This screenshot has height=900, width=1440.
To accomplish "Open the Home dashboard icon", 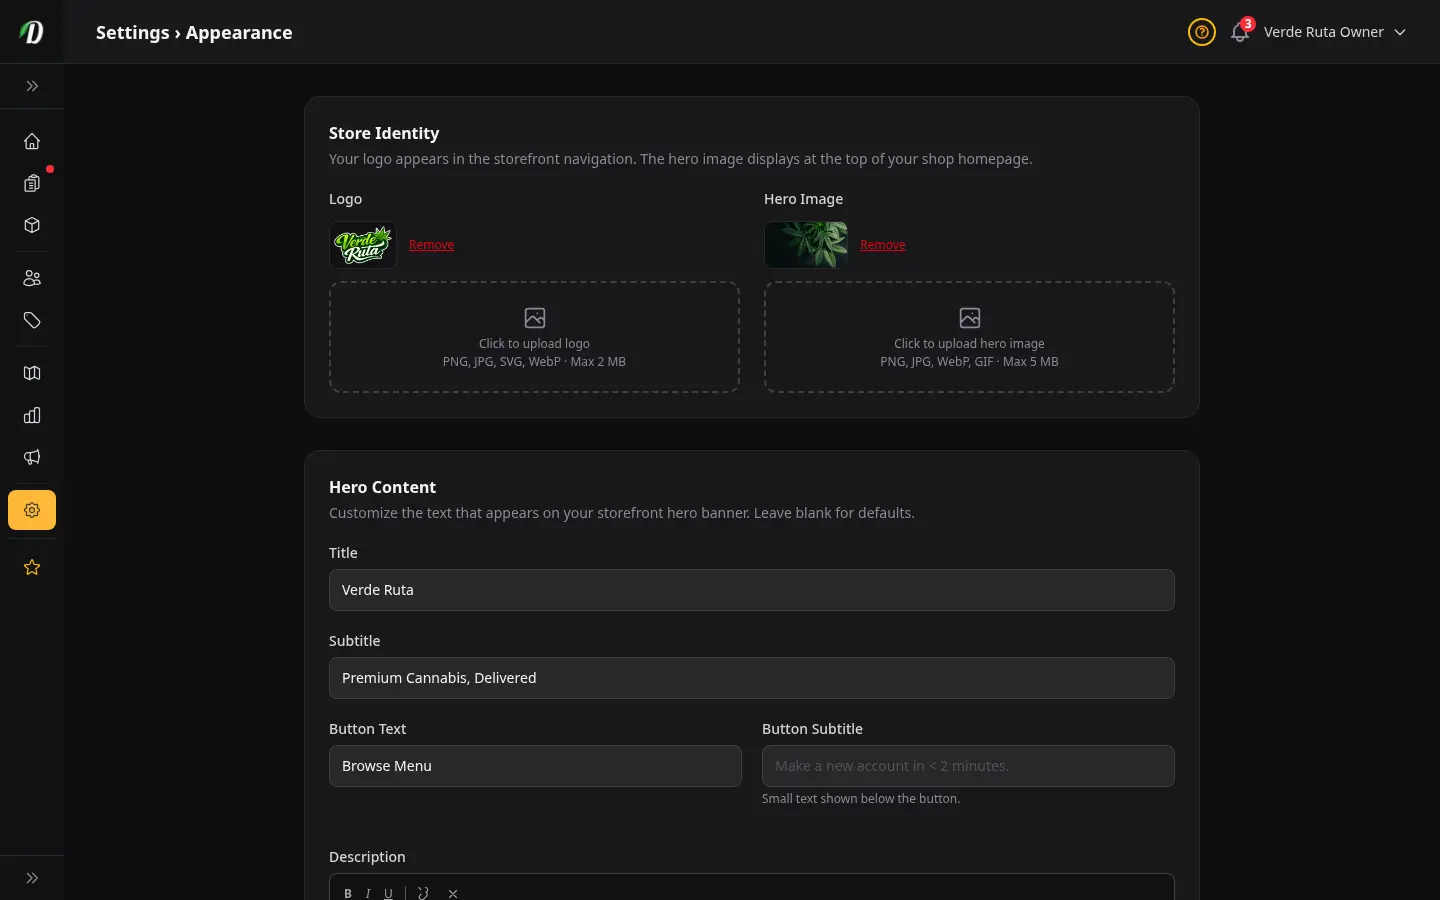I will point(32,141).
